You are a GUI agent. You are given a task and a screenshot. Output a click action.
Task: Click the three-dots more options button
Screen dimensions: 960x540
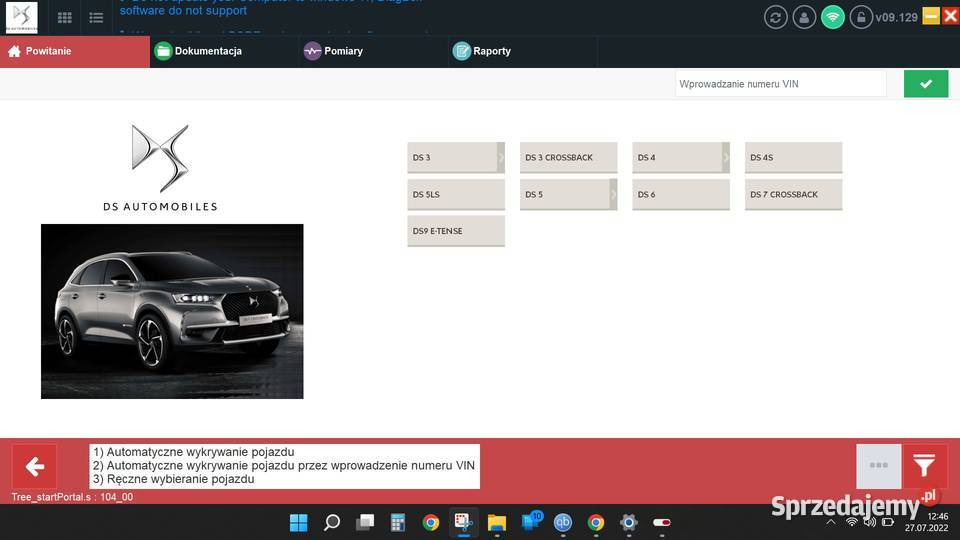[879, 466]
